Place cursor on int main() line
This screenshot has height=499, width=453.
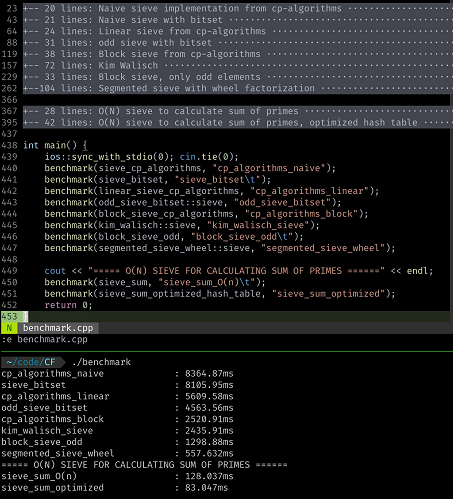(x=55, y=145)
